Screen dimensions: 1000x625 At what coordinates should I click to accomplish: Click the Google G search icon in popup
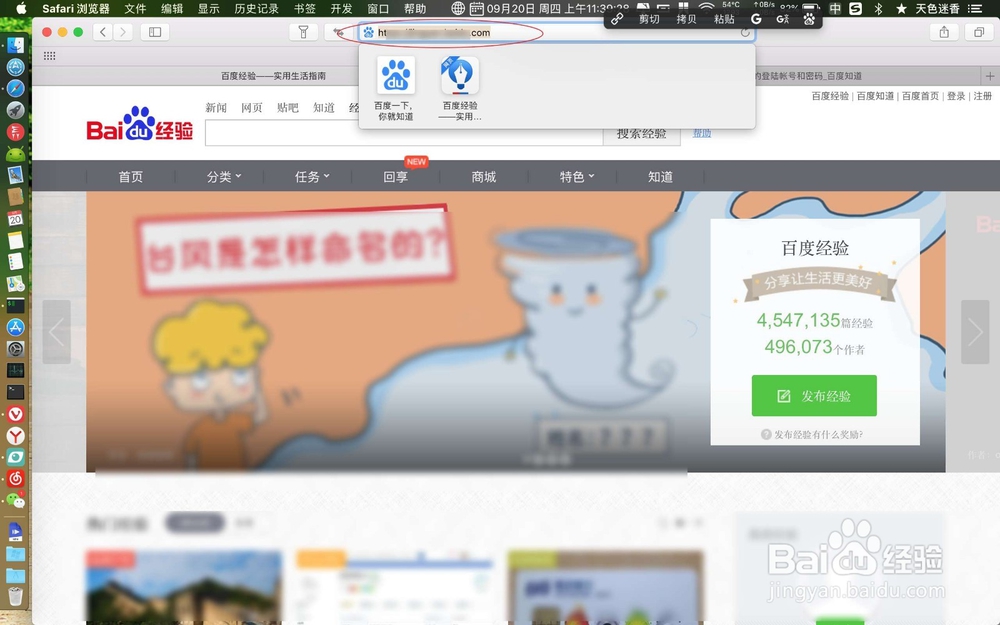tap(756, 19)
